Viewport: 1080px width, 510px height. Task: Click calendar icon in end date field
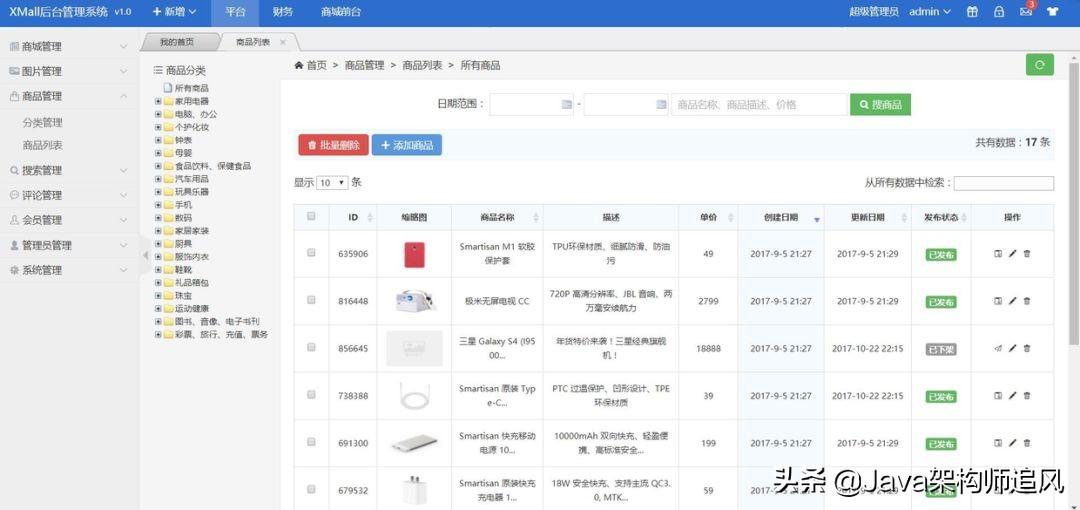click(661, 105)
